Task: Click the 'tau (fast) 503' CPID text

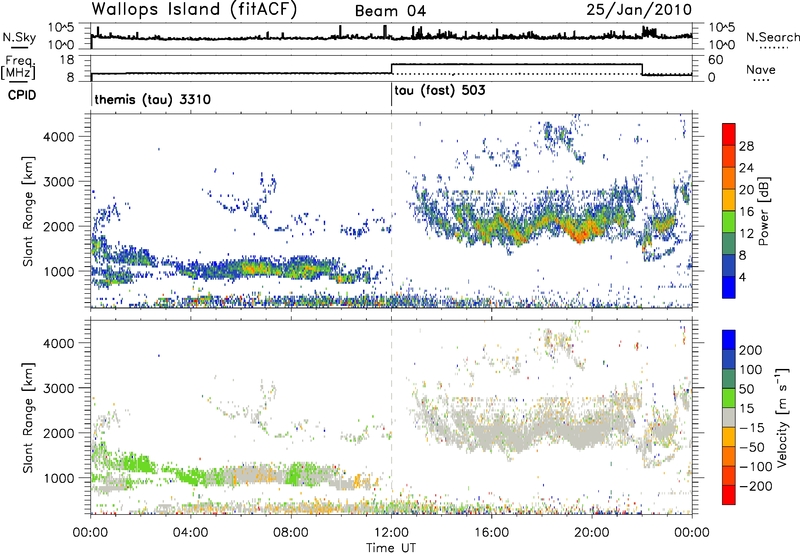Action: pos(440,91)
